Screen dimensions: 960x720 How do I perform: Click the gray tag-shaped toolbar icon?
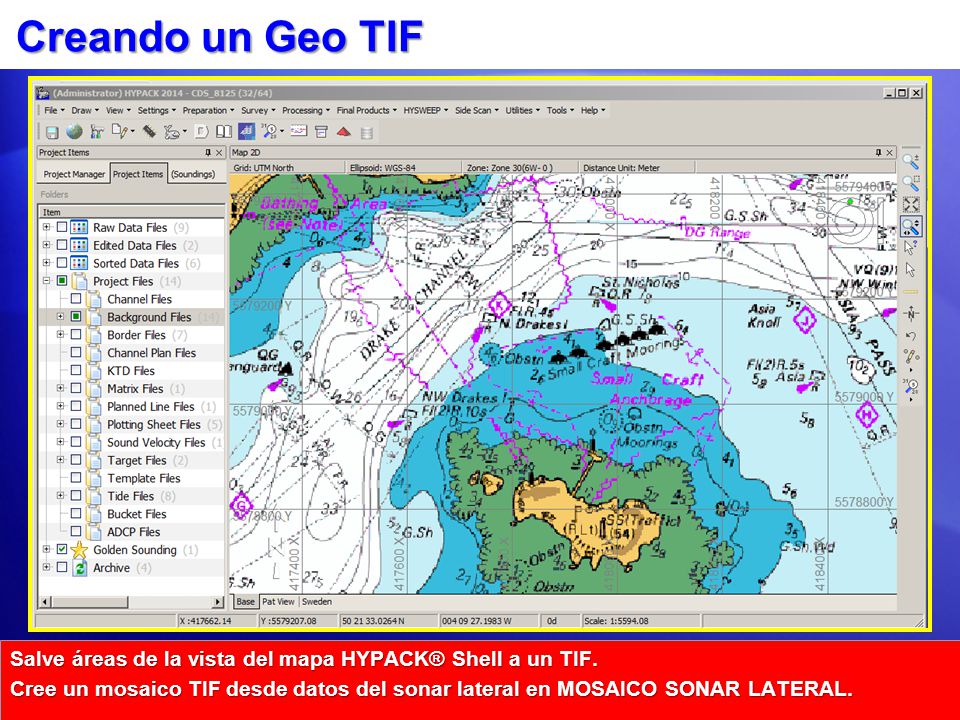click(201, 132)
